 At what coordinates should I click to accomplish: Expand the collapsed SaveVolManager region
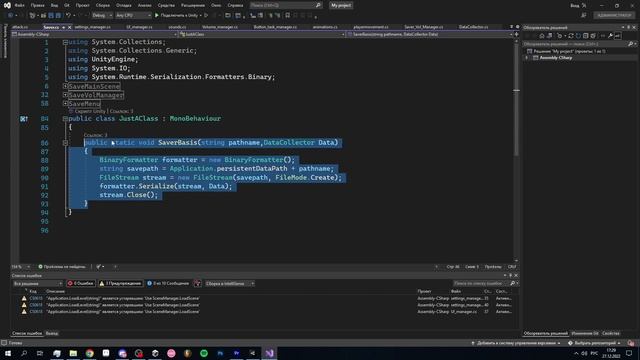coord(65,95)
